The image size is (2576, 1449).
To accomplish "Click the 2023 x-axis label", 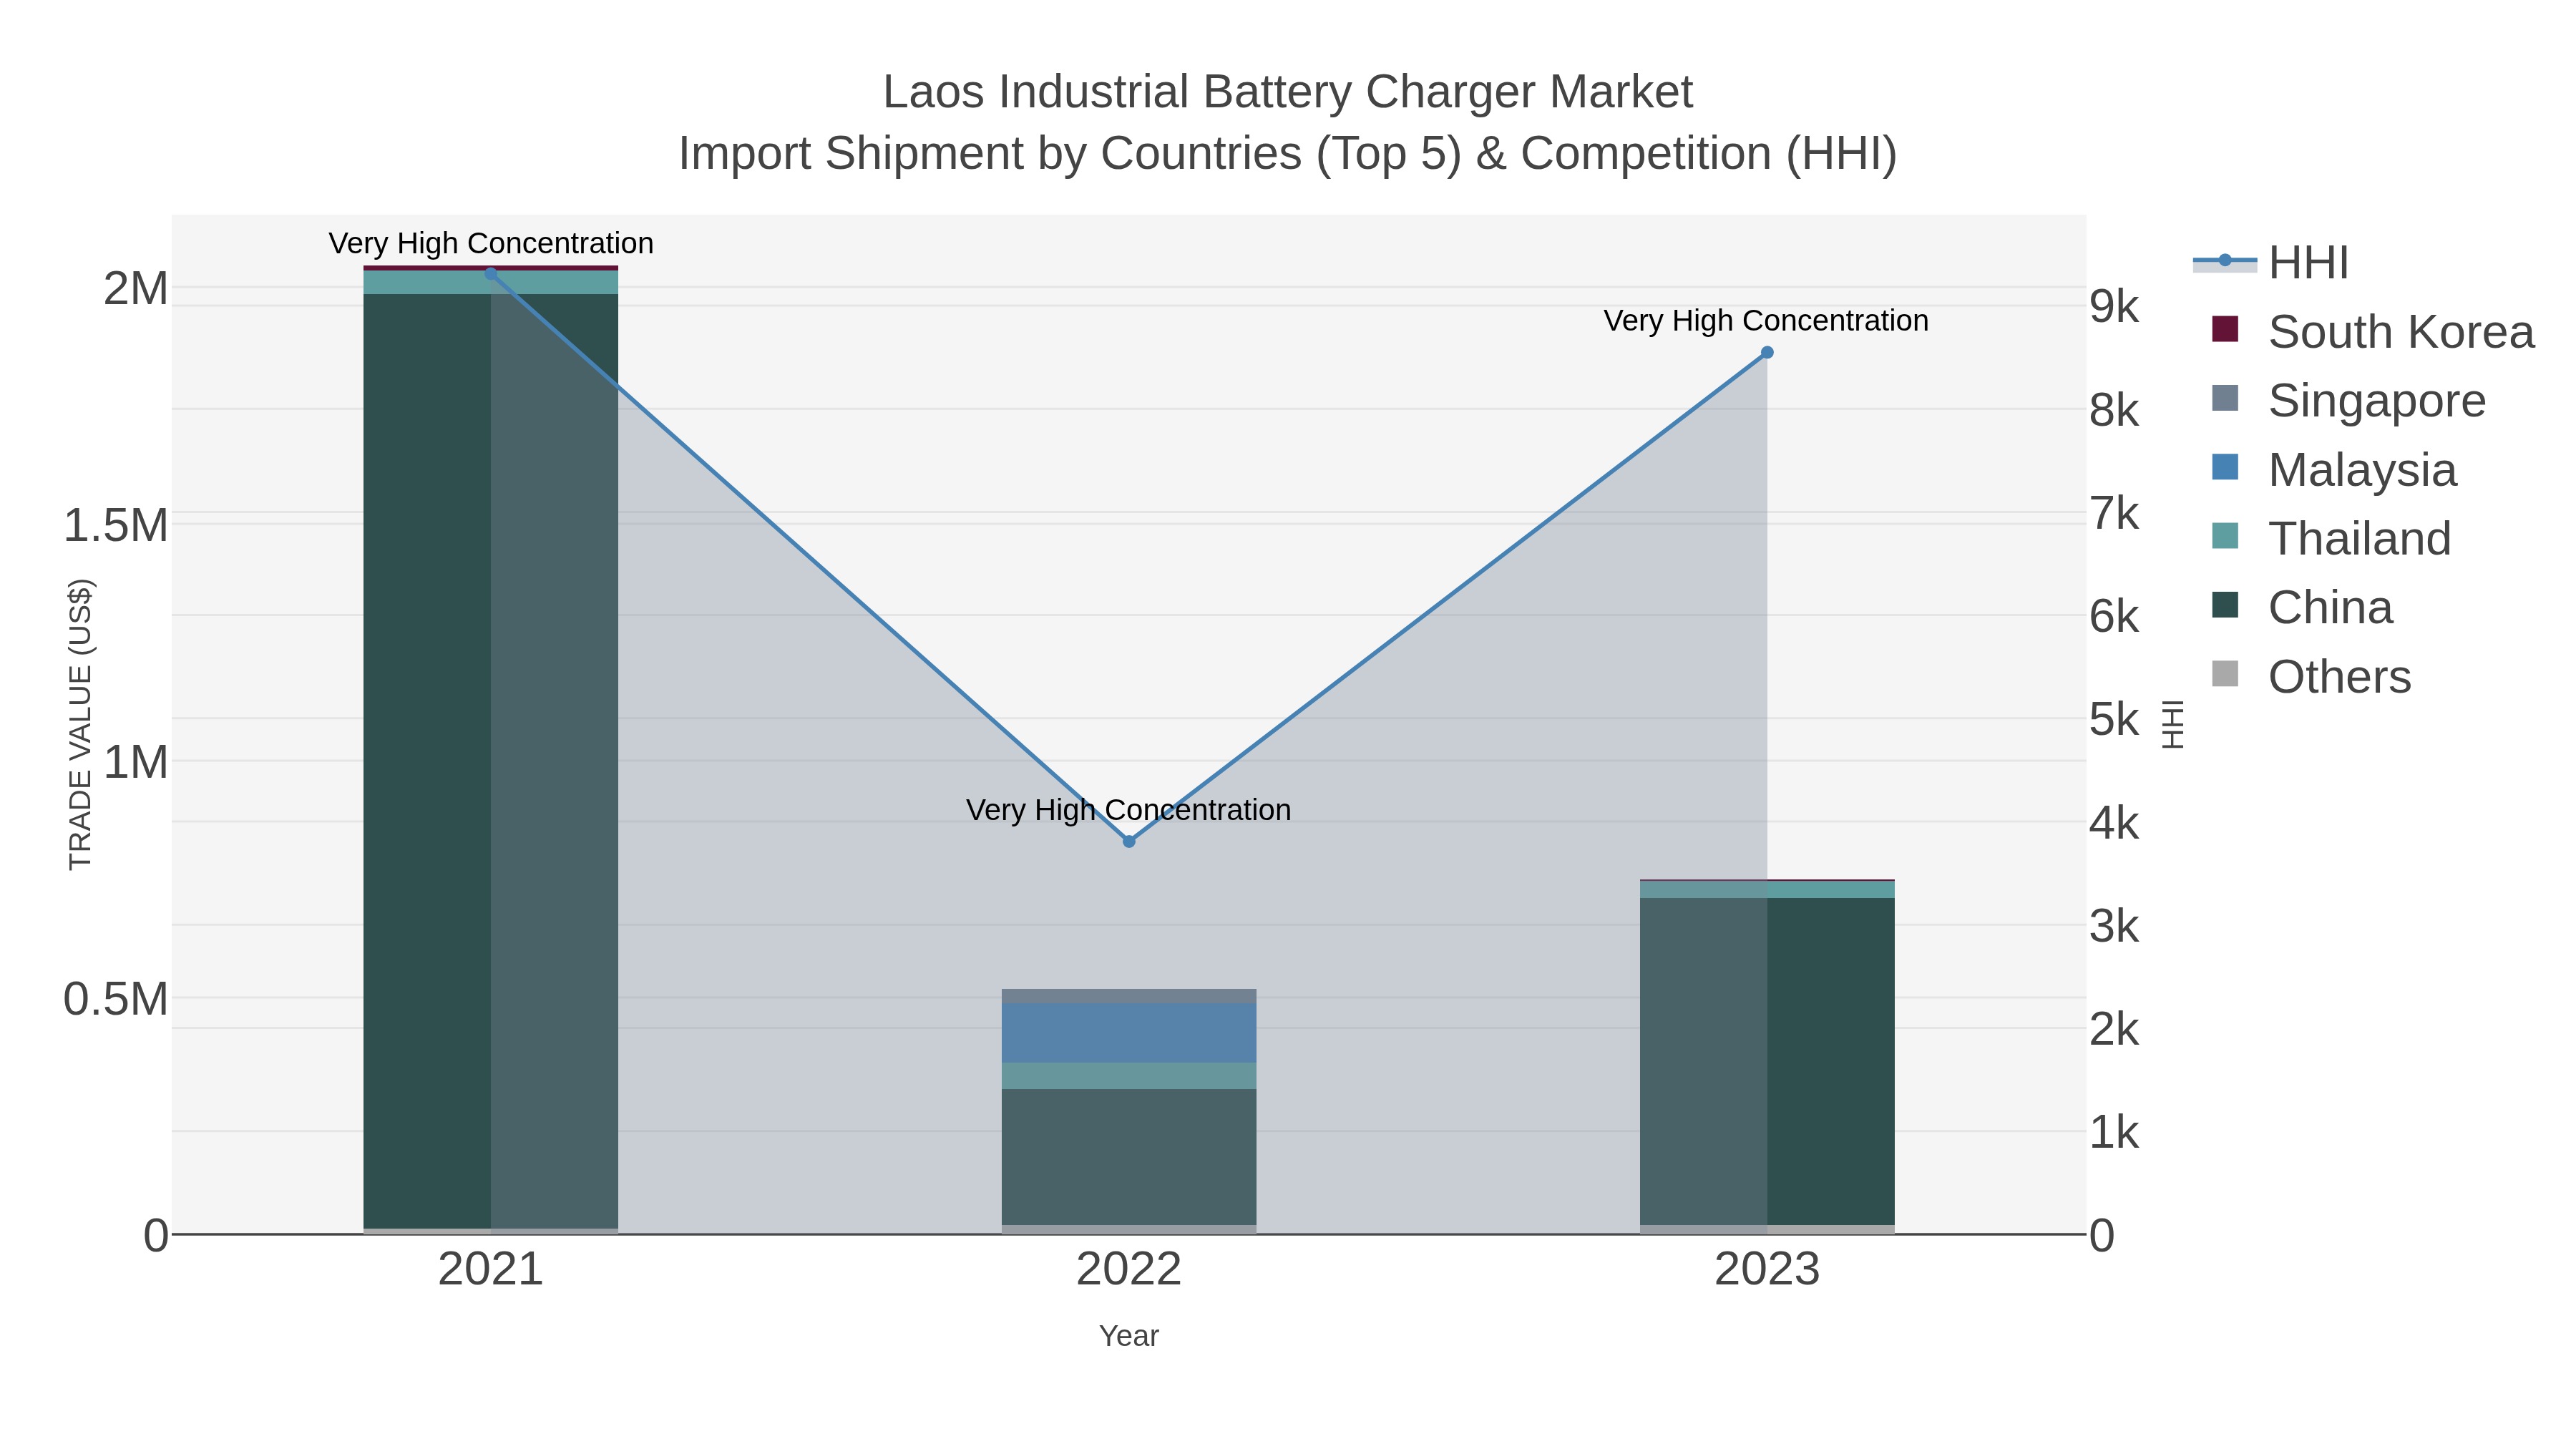I will point(1767,1270).
